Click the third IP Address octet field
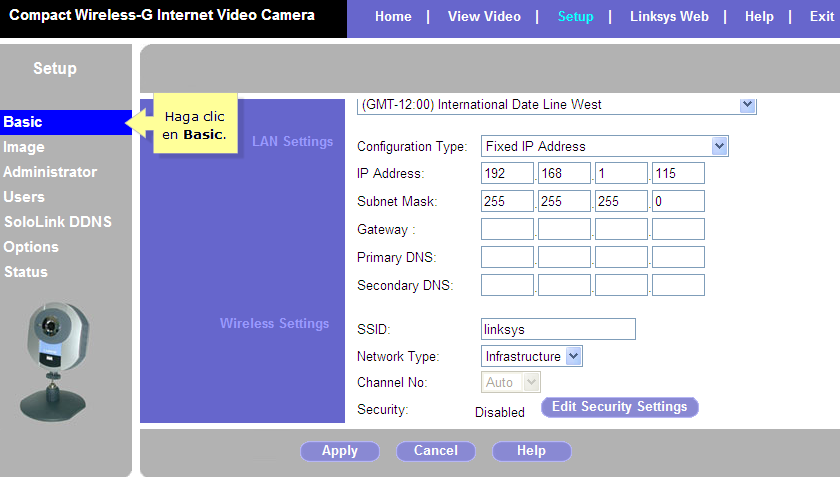This screenshot has width=840, height=477. click(621, 173)
